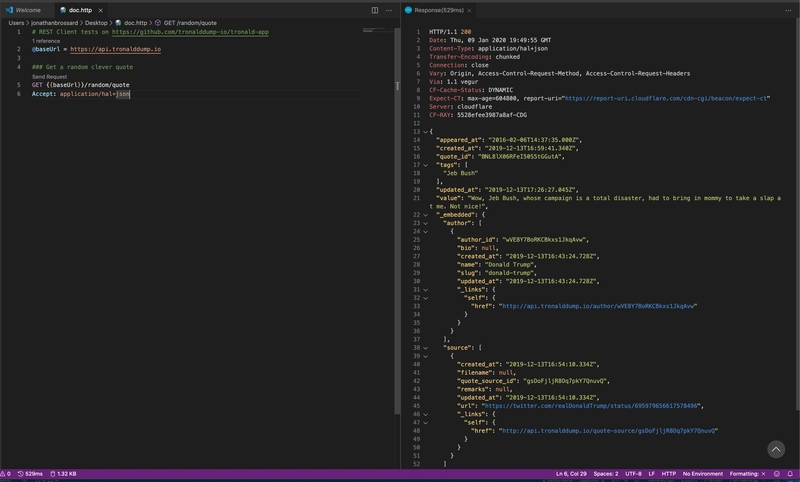Collapse the author "self" object at line 32
This screenshot has height=482, width=800.
(x=426, y=298)
